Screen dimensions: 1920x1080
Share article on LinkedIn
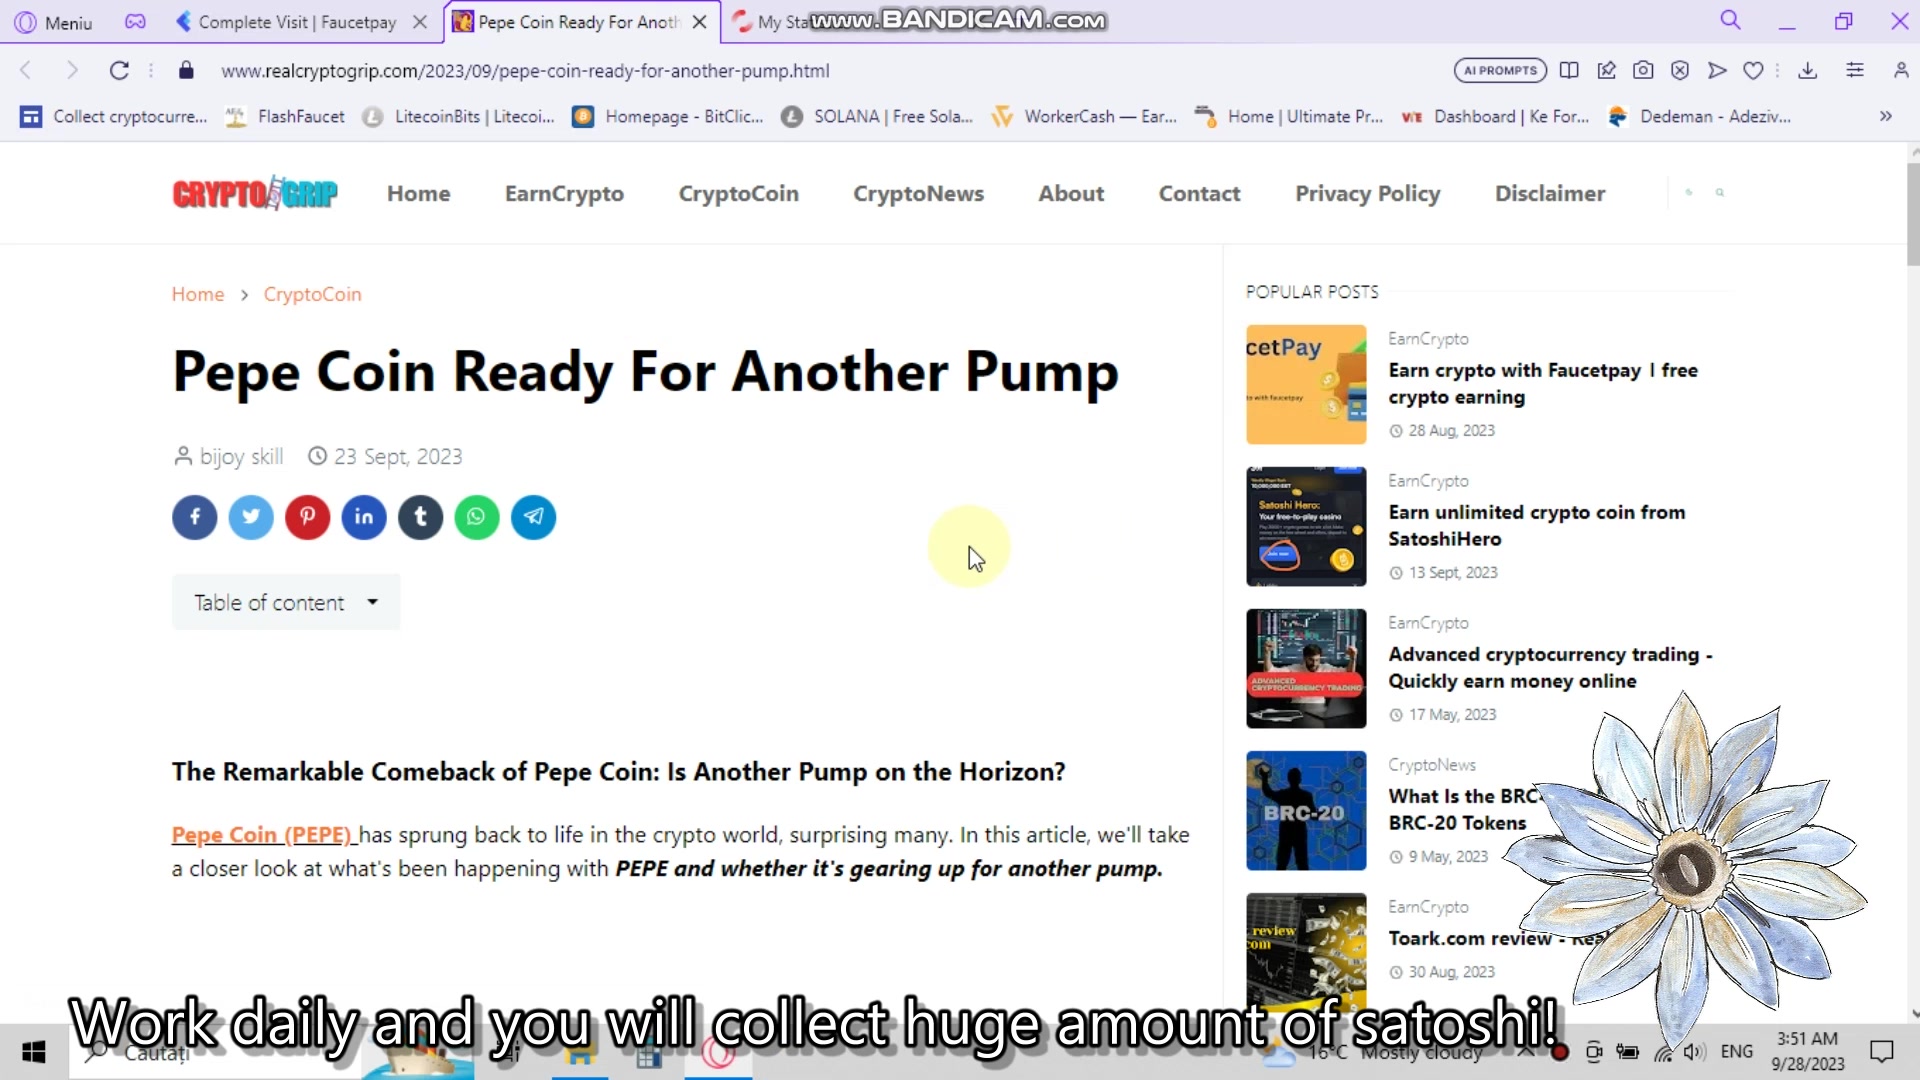click(x=364, y=517)
